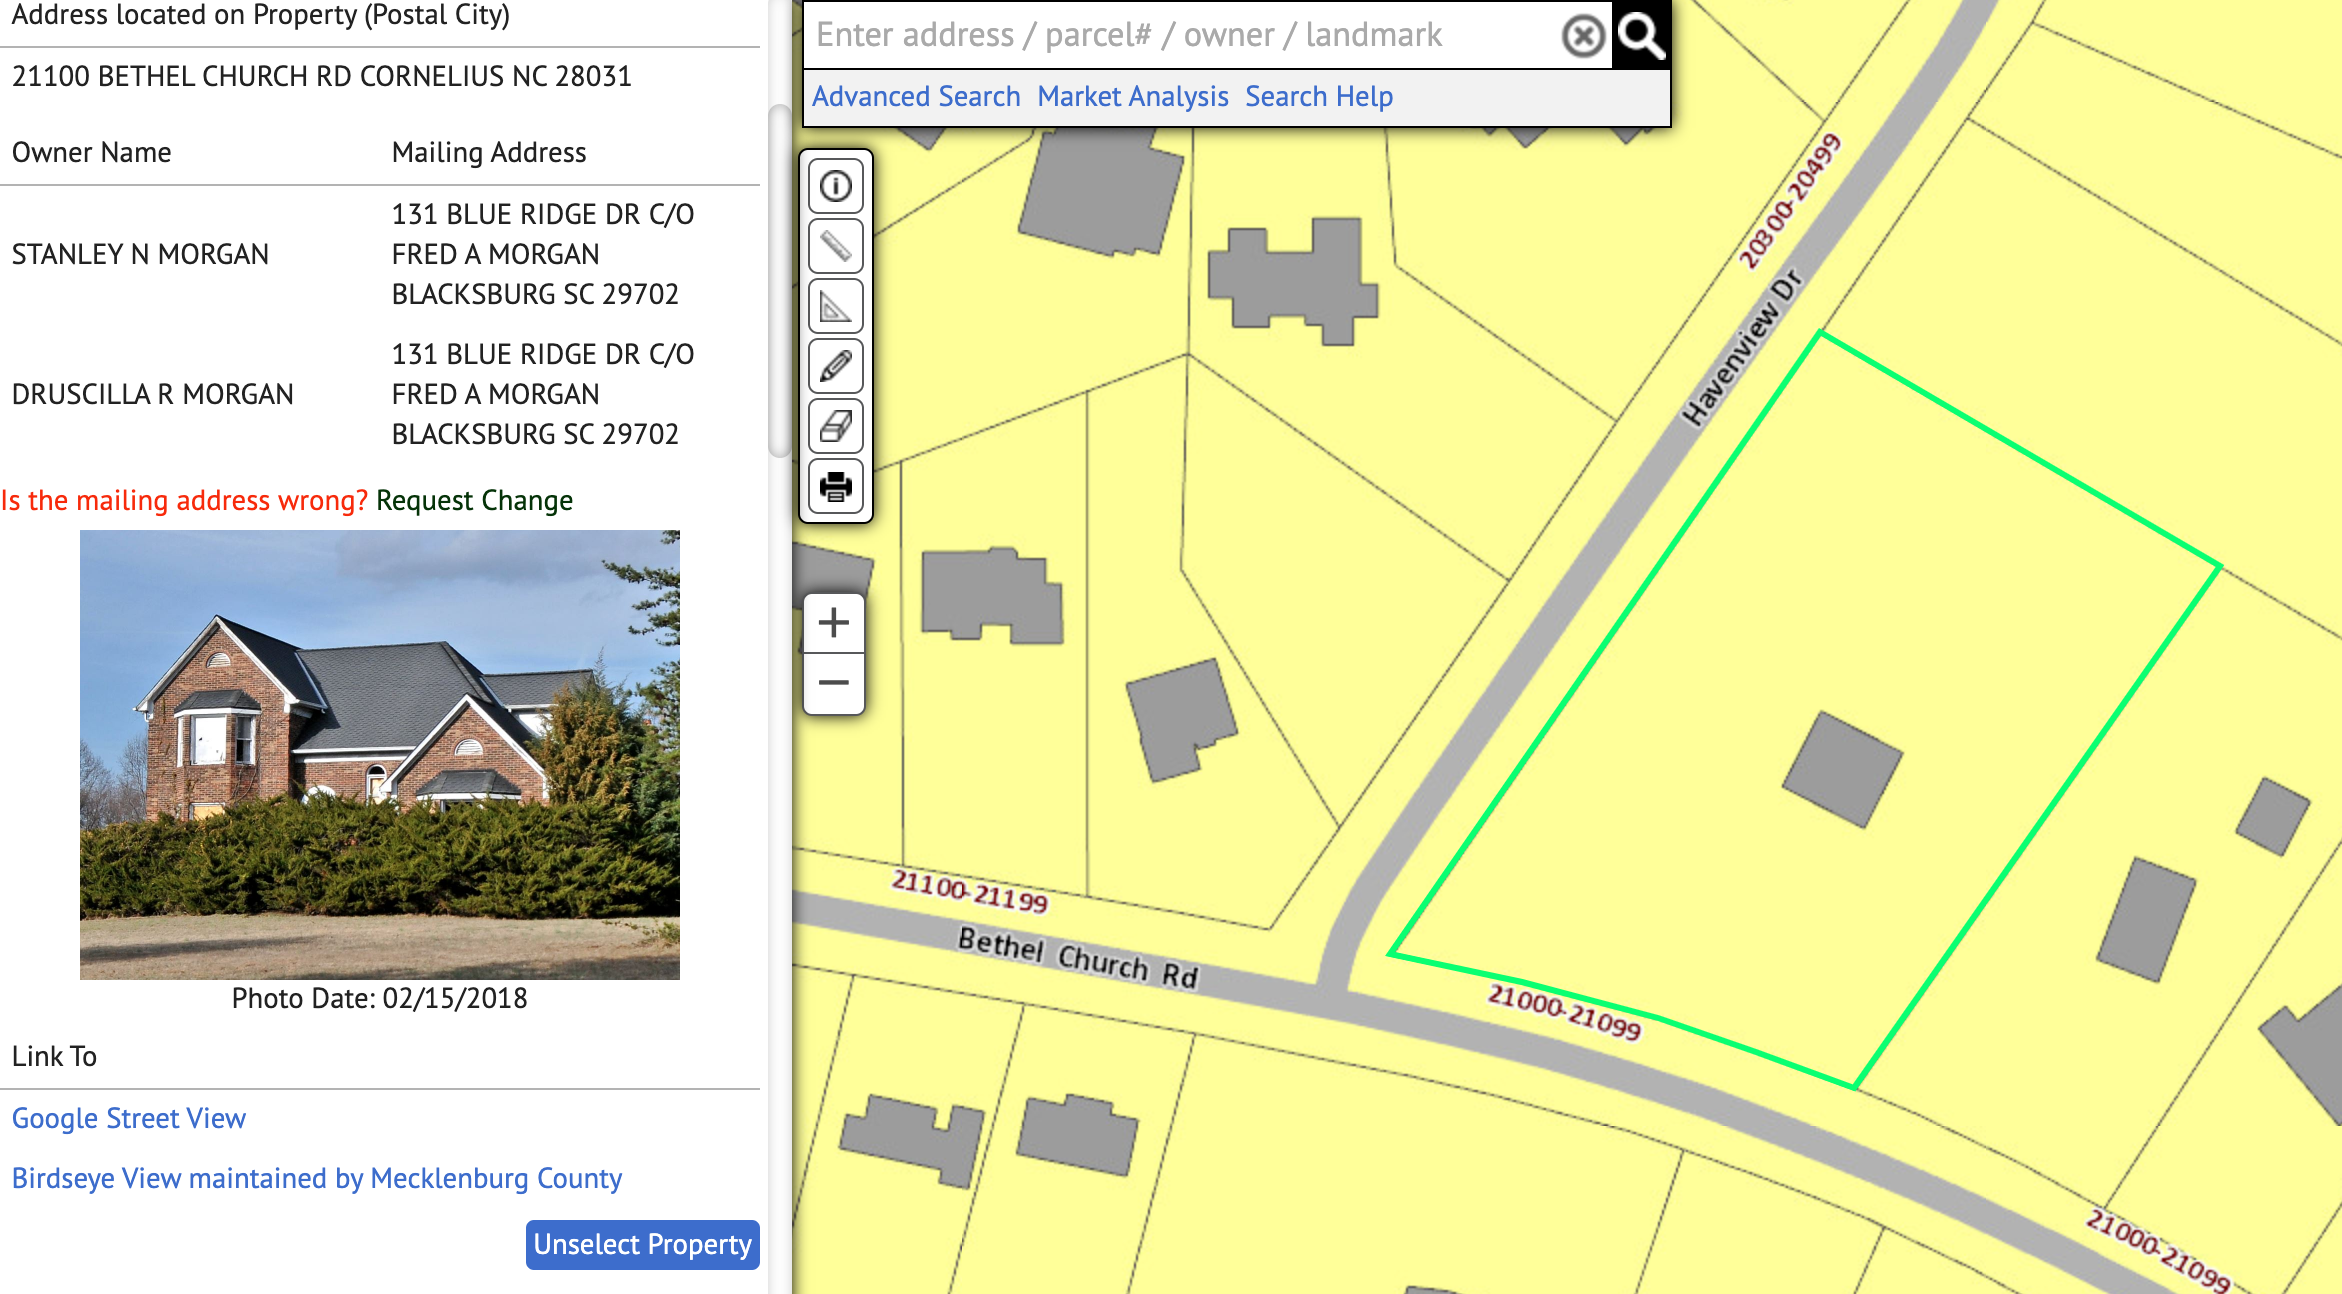Select the identify info tool
2342x1294 pixels.
(836, 186)
